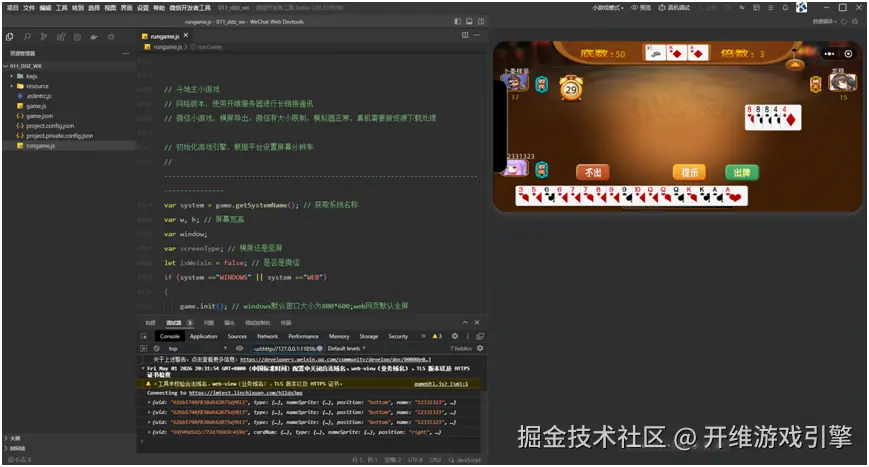869x467 pixels.
Task: Collapse the 011_DDZ_WX project root
Action: point(24,66)
